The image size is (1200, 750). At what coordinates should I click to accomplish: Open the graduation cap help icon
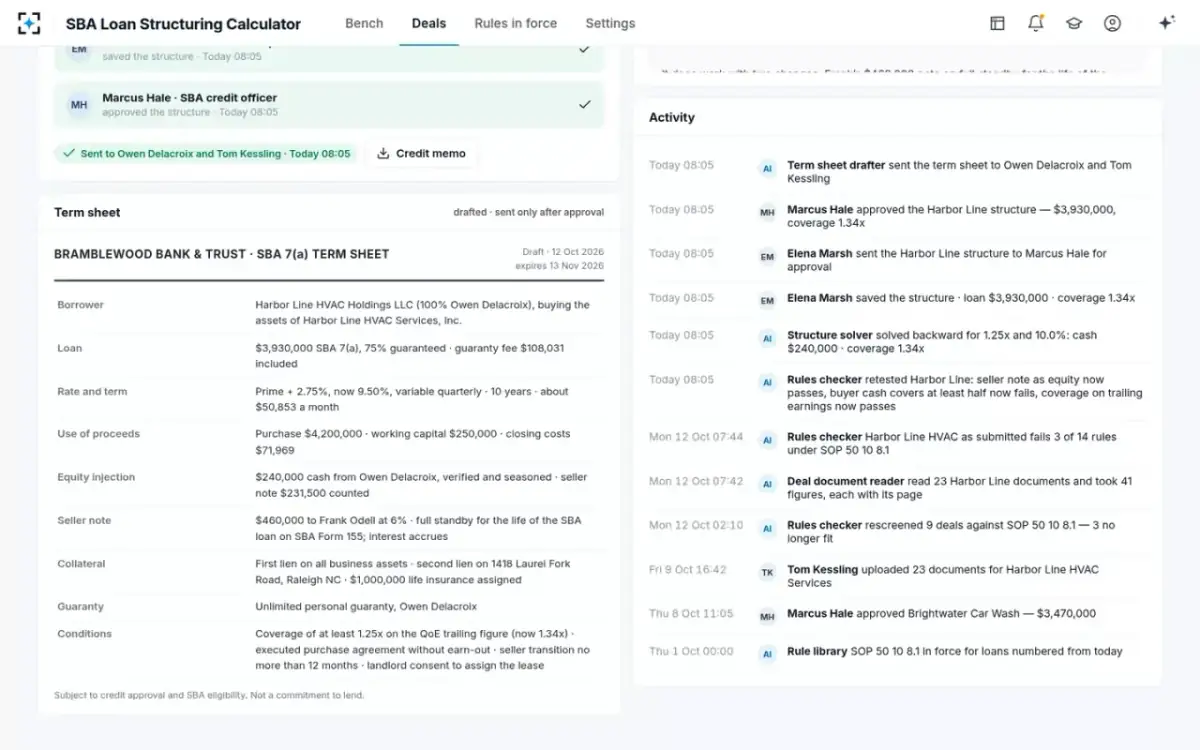pos(1074,23)
